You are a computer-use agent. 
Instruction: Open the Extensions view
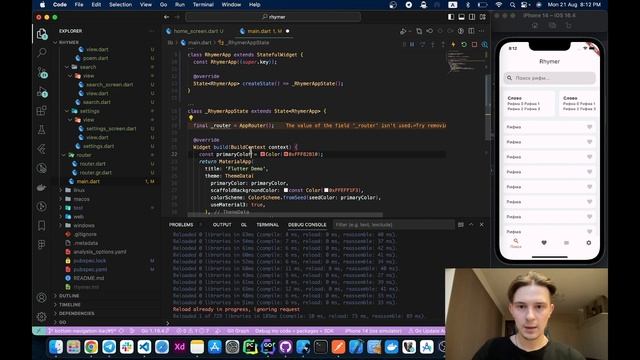42,111
